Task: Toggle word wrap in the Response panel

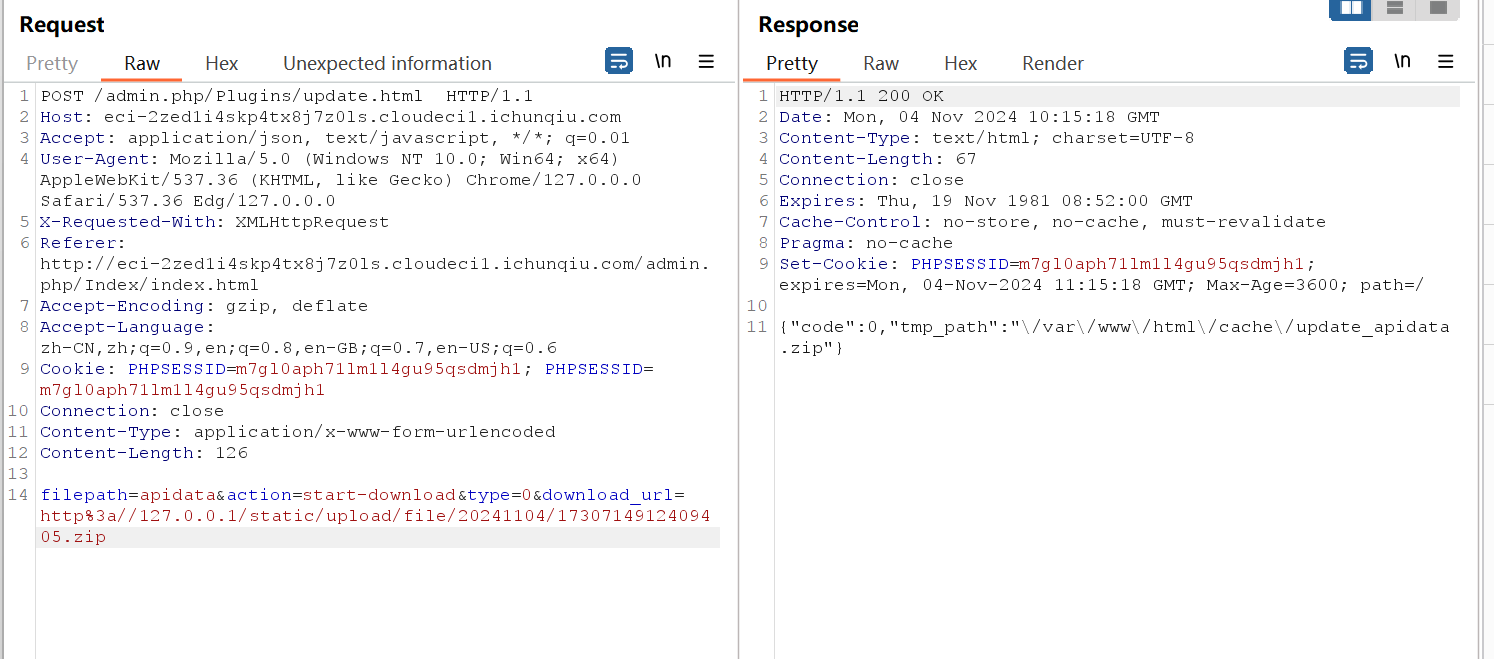Action: point(1358,61)
